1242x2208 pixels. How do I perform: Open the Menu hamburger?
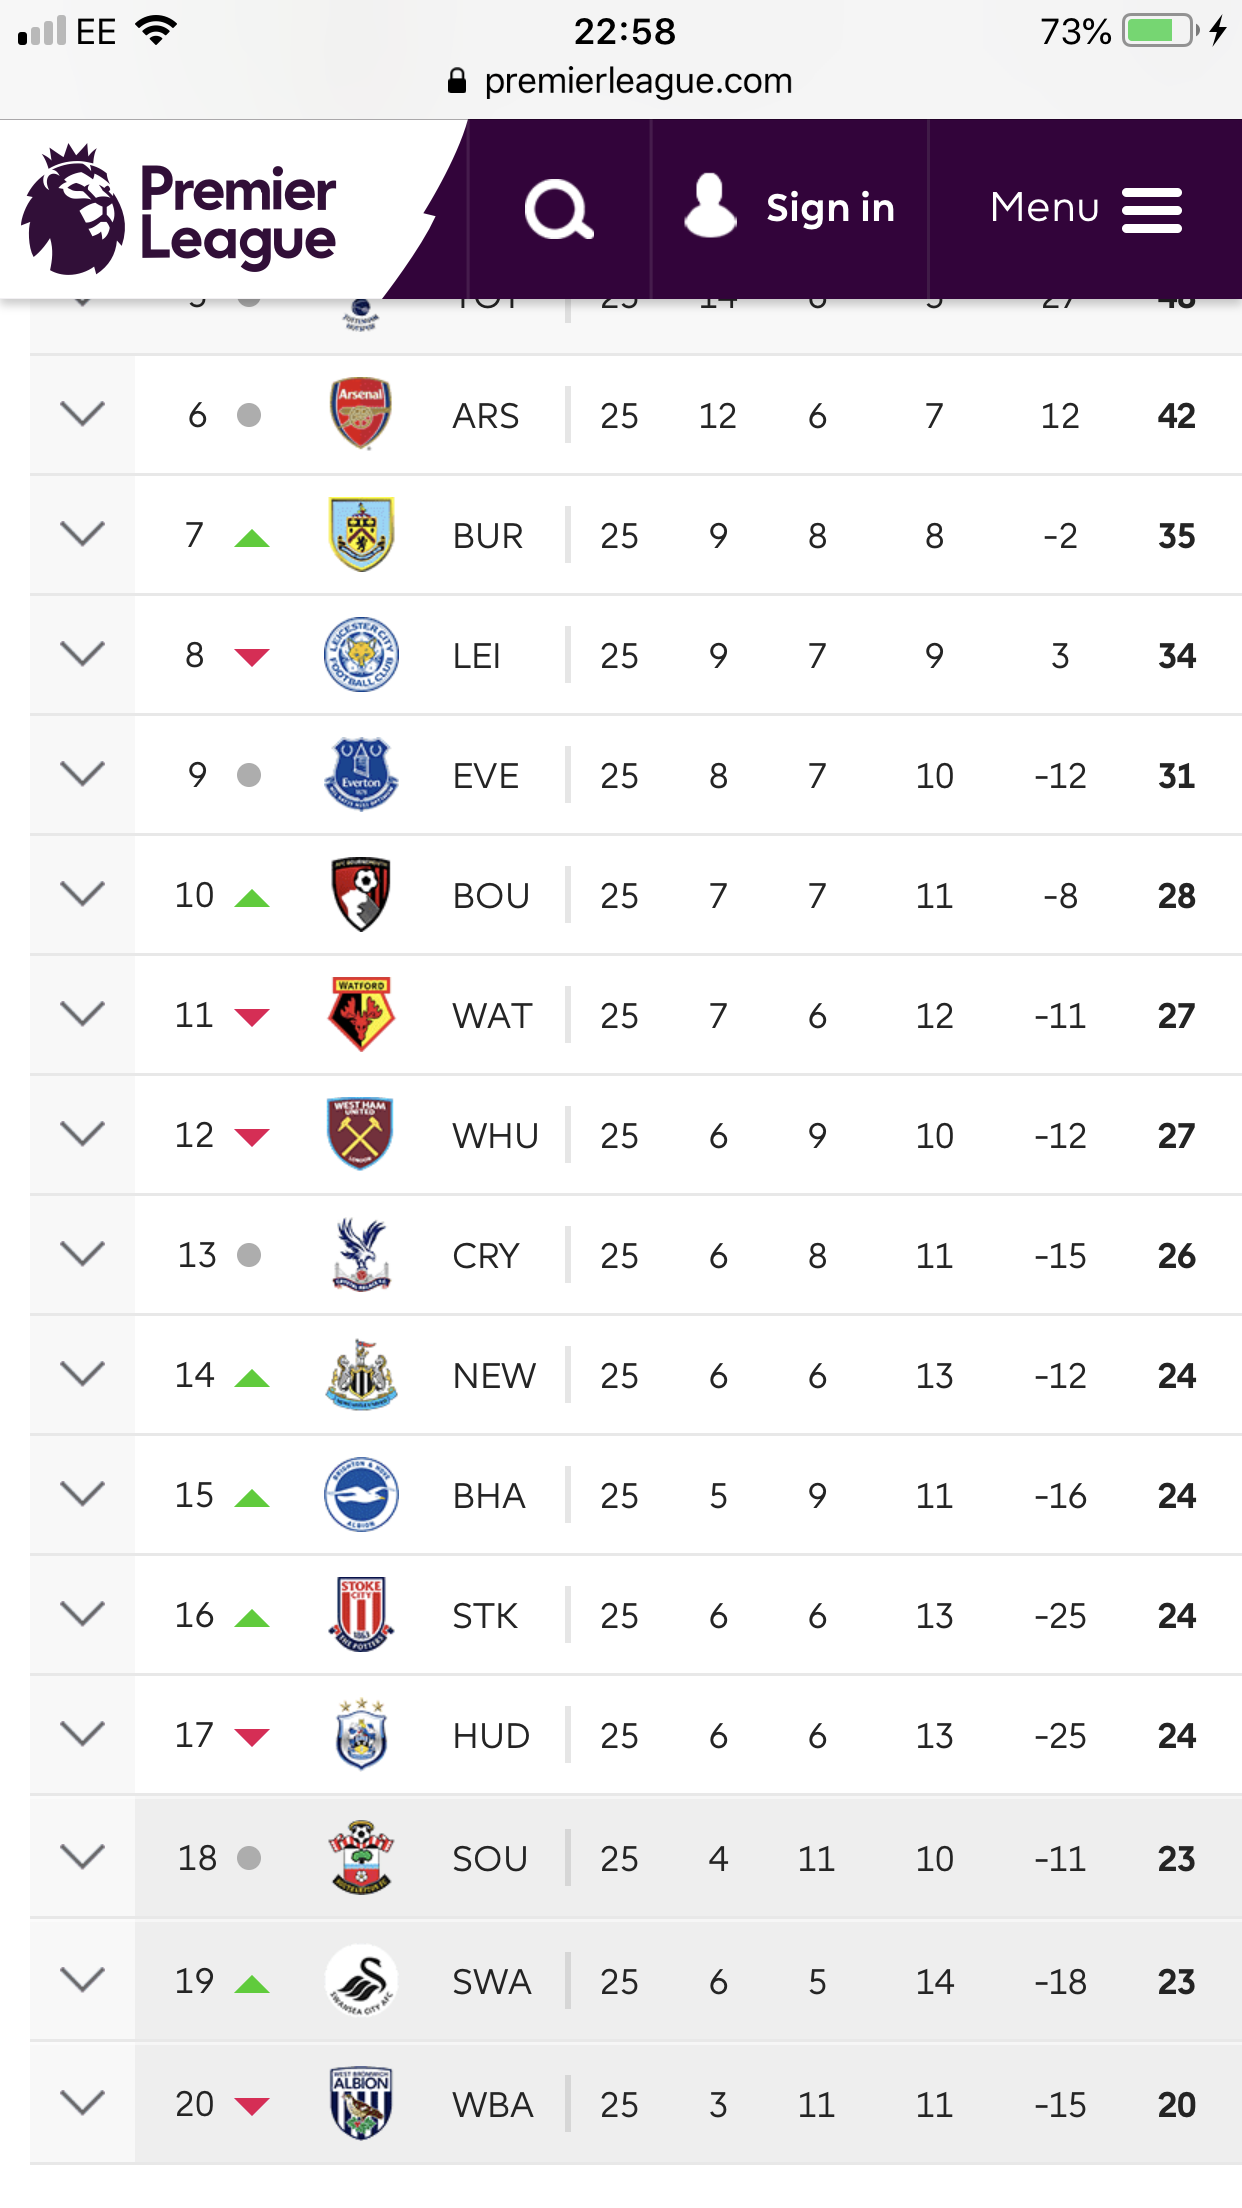pos(1086,209)
